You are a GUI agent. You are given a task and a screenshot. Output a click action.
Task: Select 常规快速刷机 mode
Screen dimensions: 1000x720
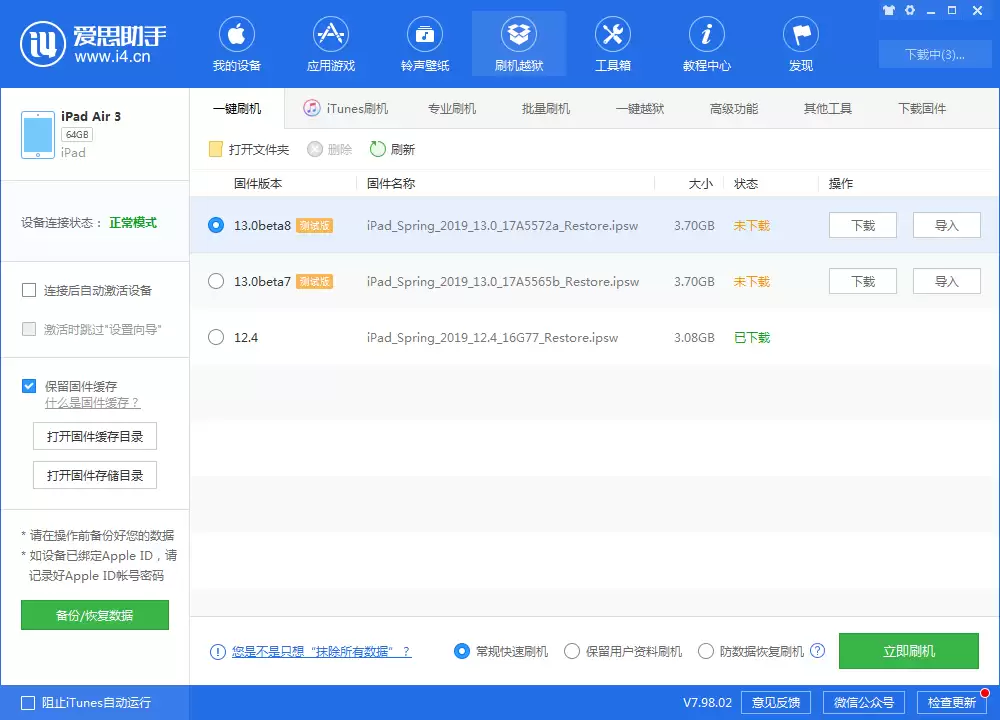tap(462, 651)
